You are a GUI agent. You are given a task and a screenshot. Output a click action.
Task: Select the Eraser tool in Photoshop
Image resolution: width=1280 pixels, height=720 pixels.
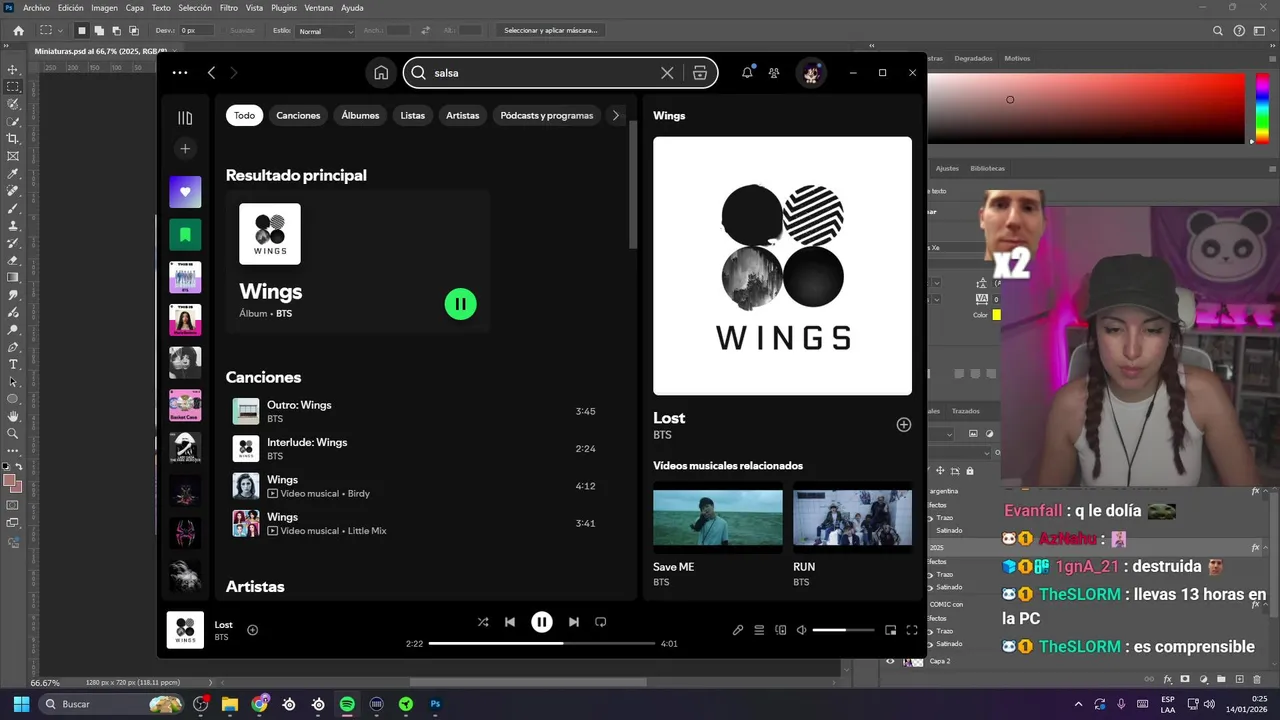(13, 260)
